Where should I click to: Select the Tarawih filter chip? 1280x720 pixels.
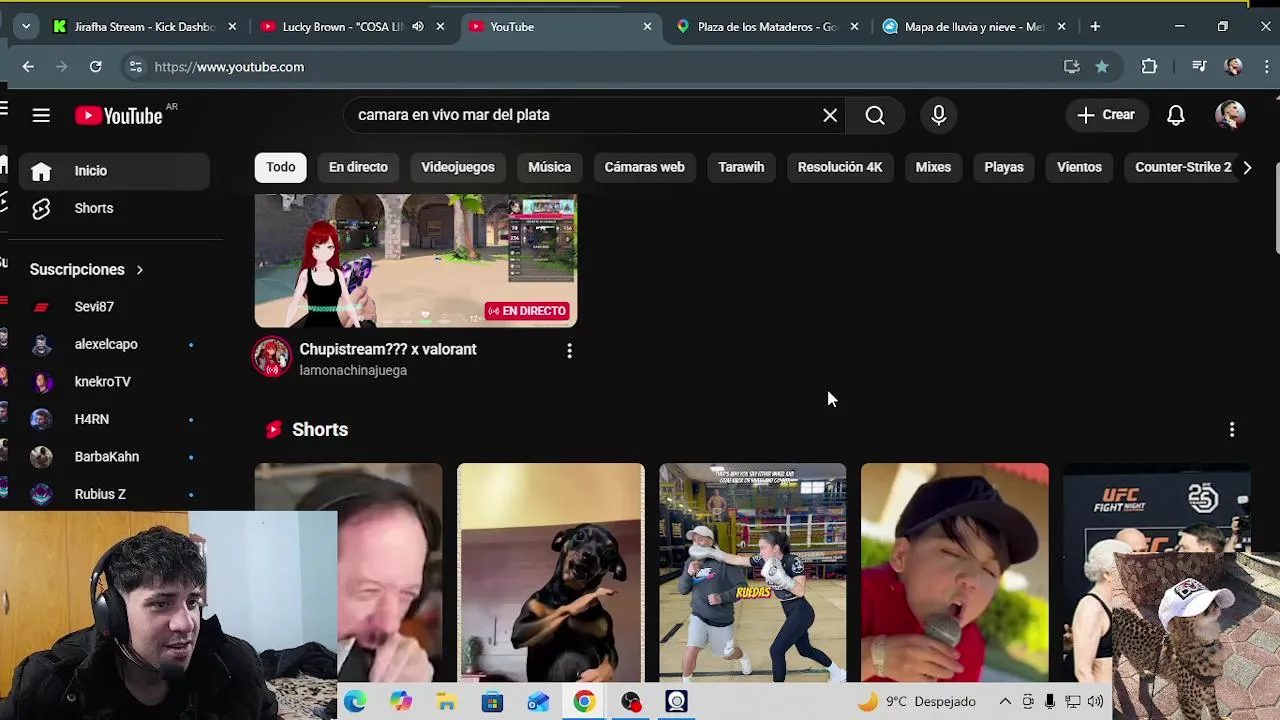(x=741, y=168)
